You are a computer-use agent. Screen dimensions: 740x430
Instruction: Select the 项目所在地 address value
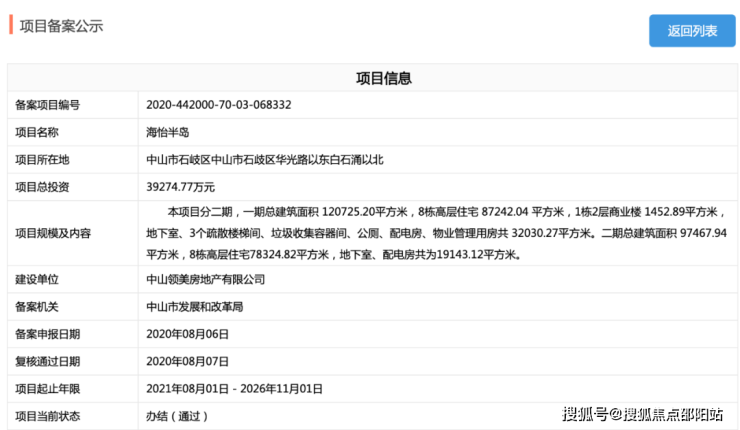click(265, 160)
